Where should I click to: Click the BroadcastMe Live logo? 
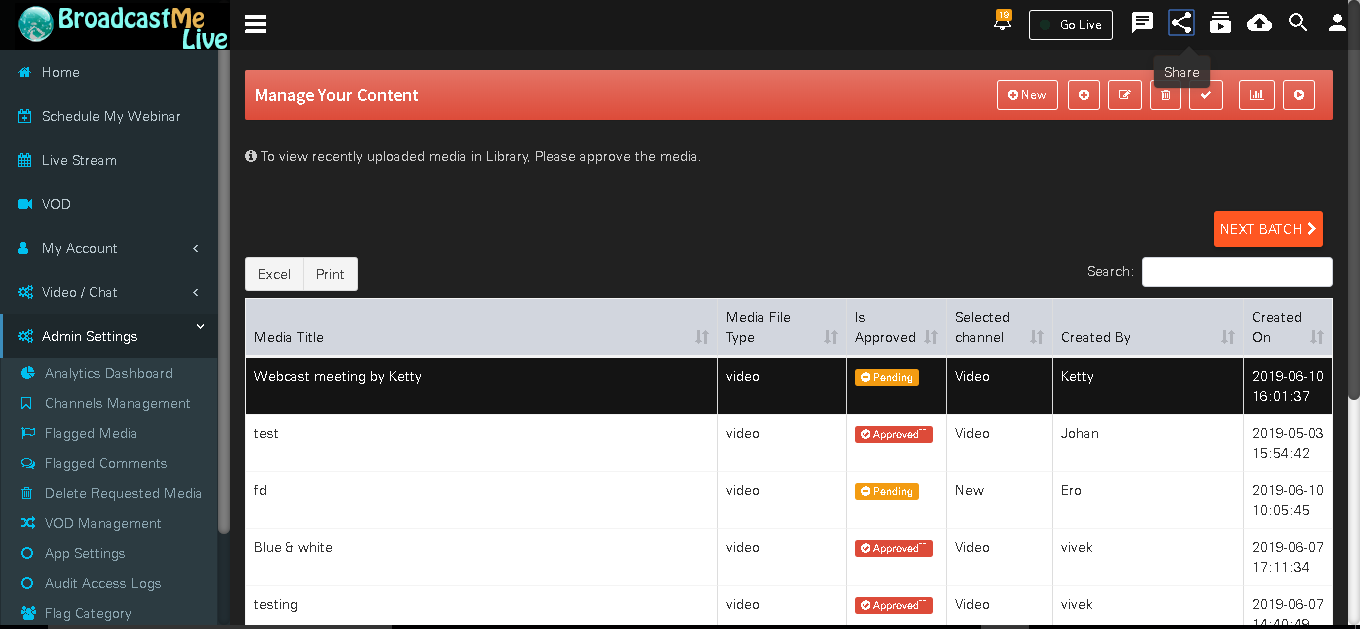point(122,26)
